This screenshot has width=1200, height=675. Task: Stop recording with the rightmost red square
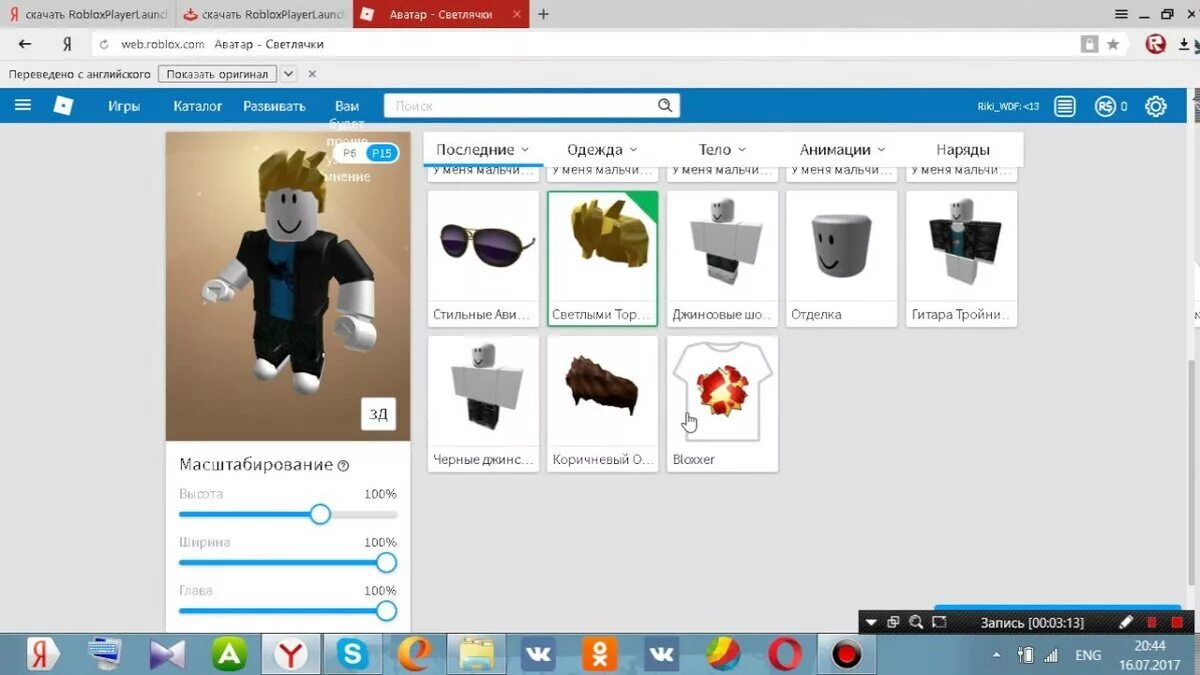[1175, 622]
